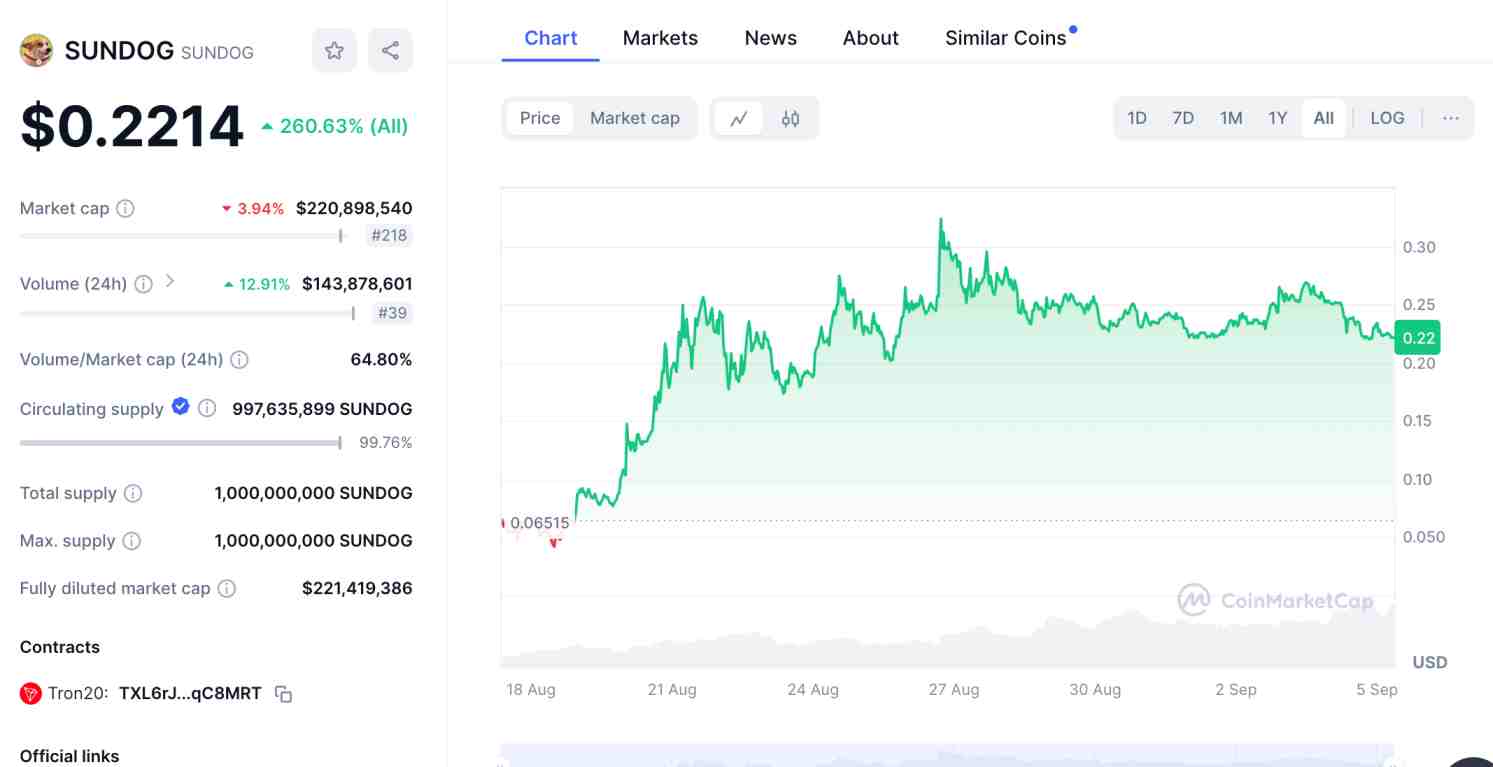Select the Market cap chart toggle
The width and height of the screenshot is (1493, 767).
(635, 118)
